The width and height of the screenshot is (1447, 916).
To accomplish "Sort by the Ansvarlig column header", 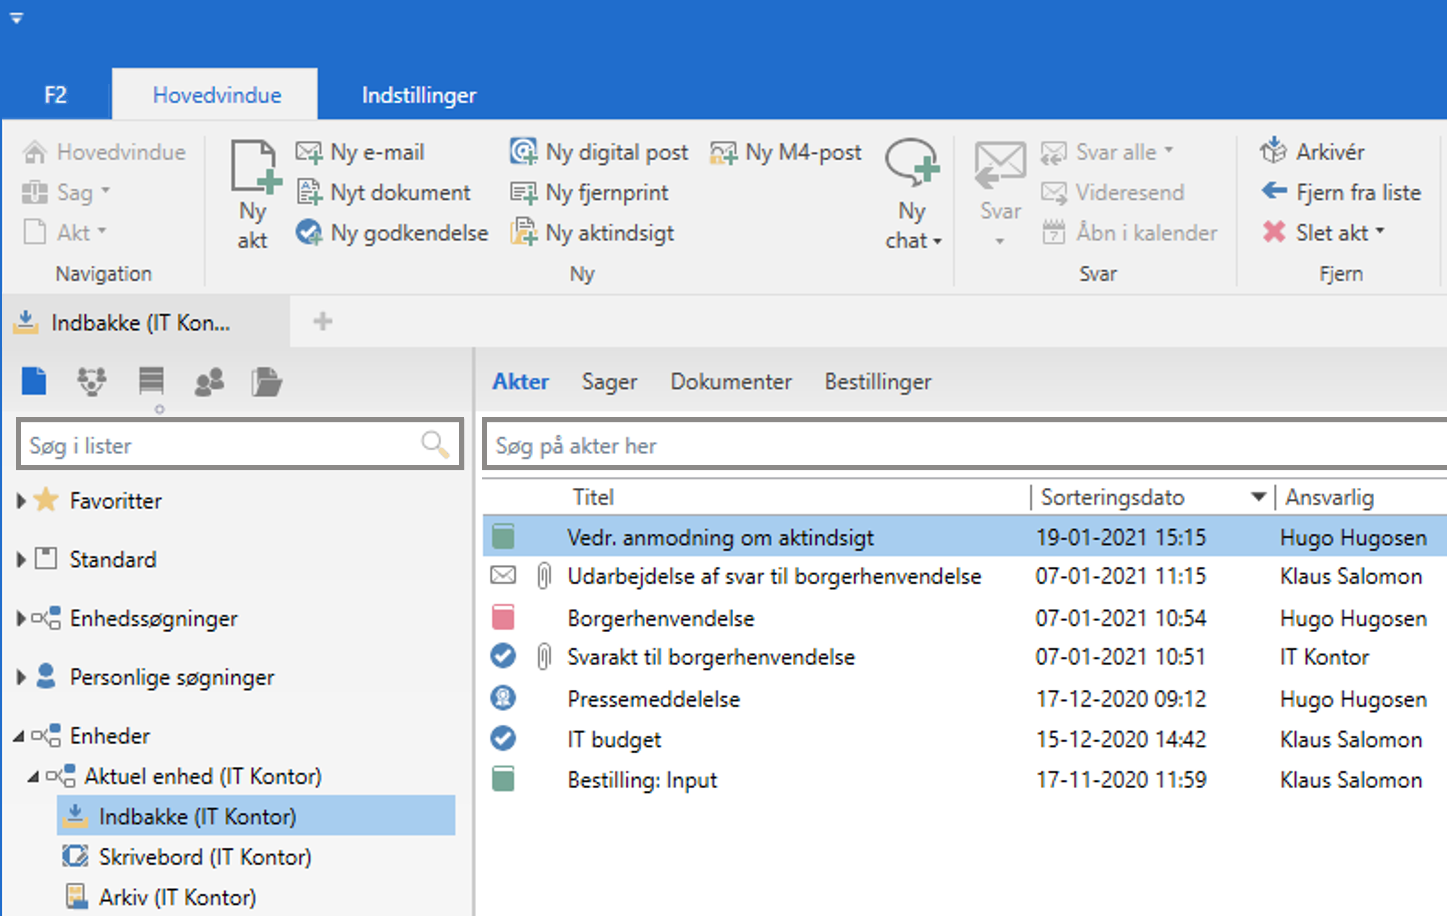I will point(1329,497).
